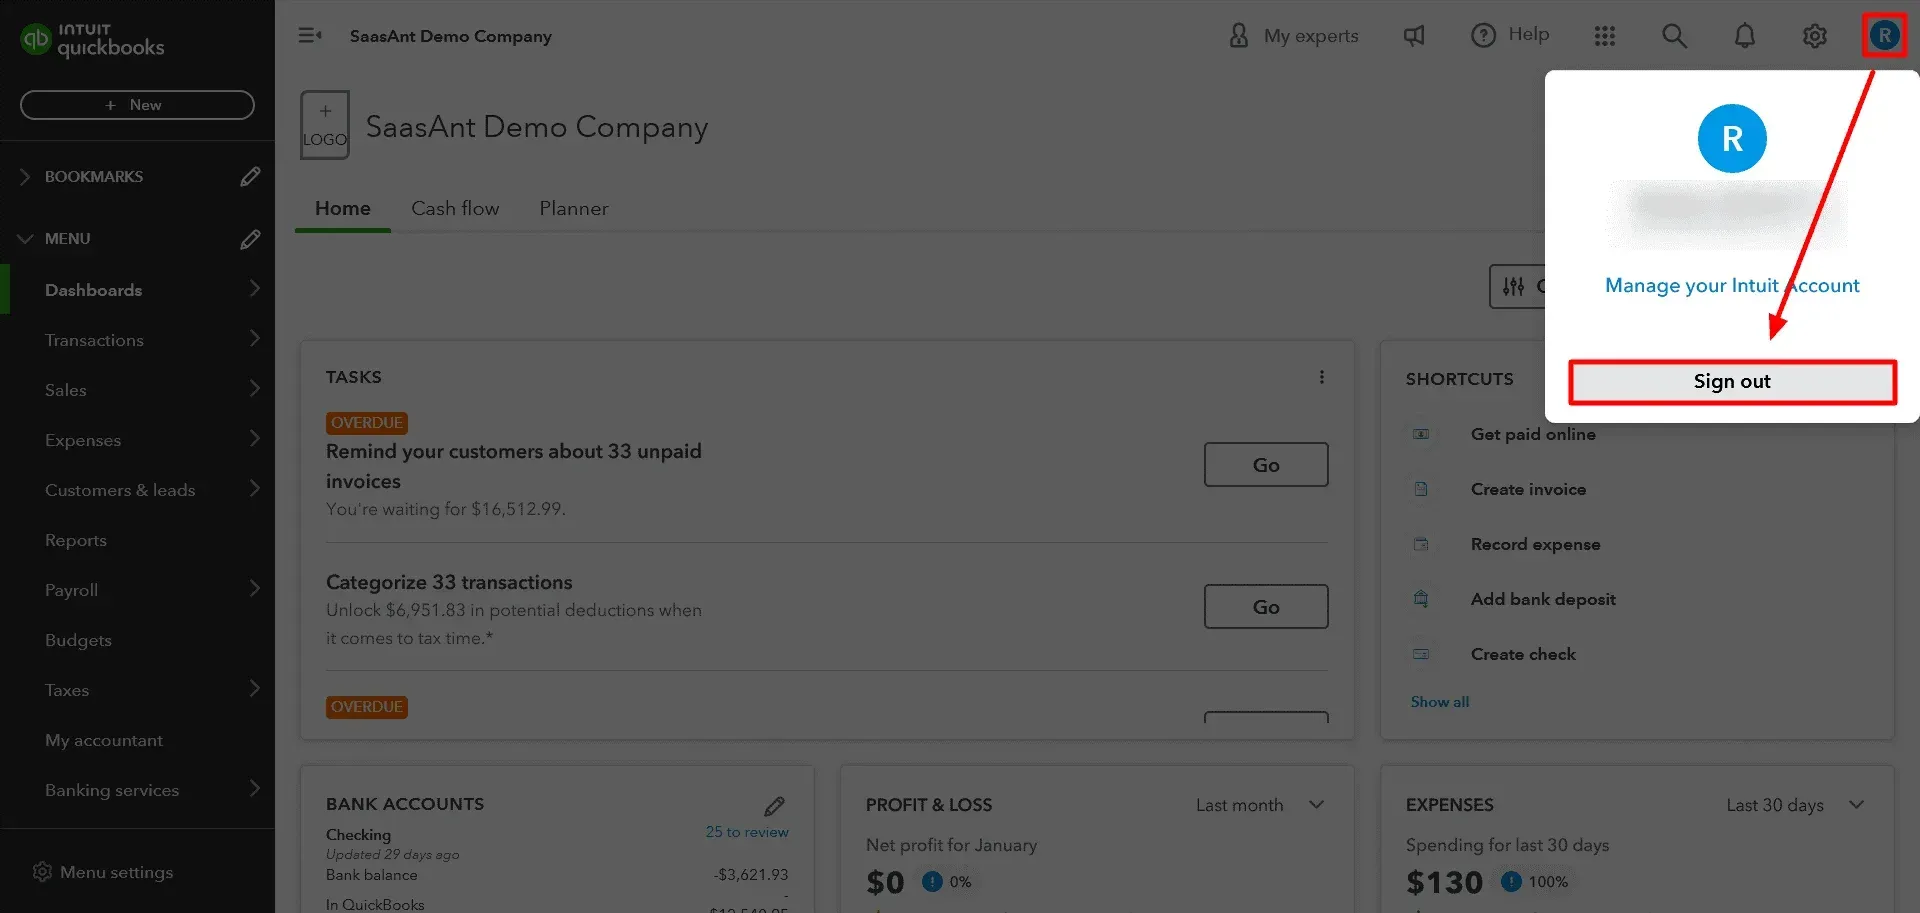Click the Checking account name
The width and height of the screenshot is (1920, 913).
point(358,835)
